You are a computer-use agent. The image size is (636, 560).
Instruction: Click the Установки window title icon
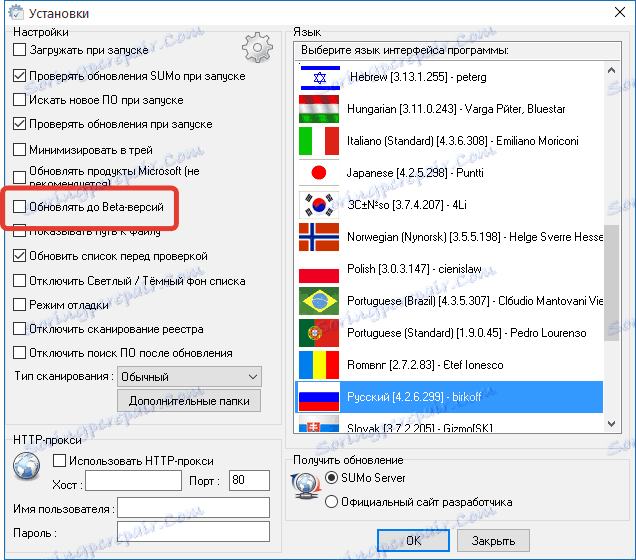(16, 13)
